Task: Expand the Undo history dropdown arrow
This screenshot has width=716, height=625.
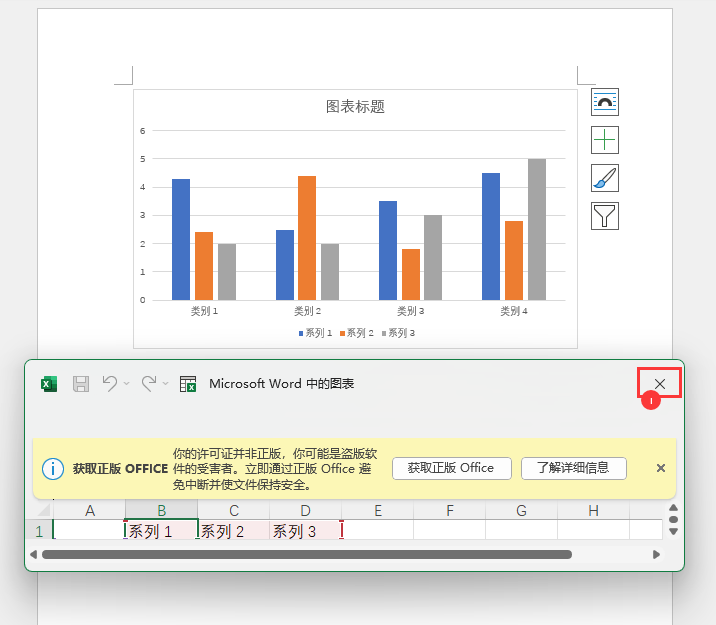Action: pos(126,384)
